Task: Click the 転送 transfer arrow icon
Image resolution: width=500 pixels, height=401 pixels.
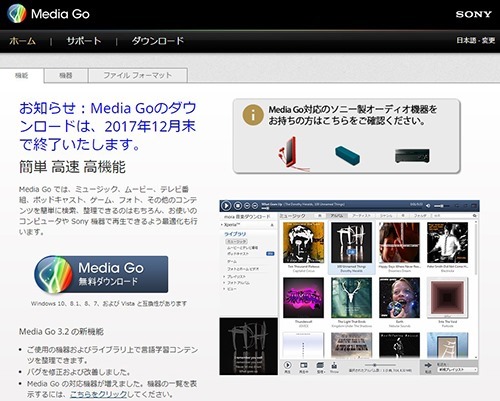Action: coord(428,366)
